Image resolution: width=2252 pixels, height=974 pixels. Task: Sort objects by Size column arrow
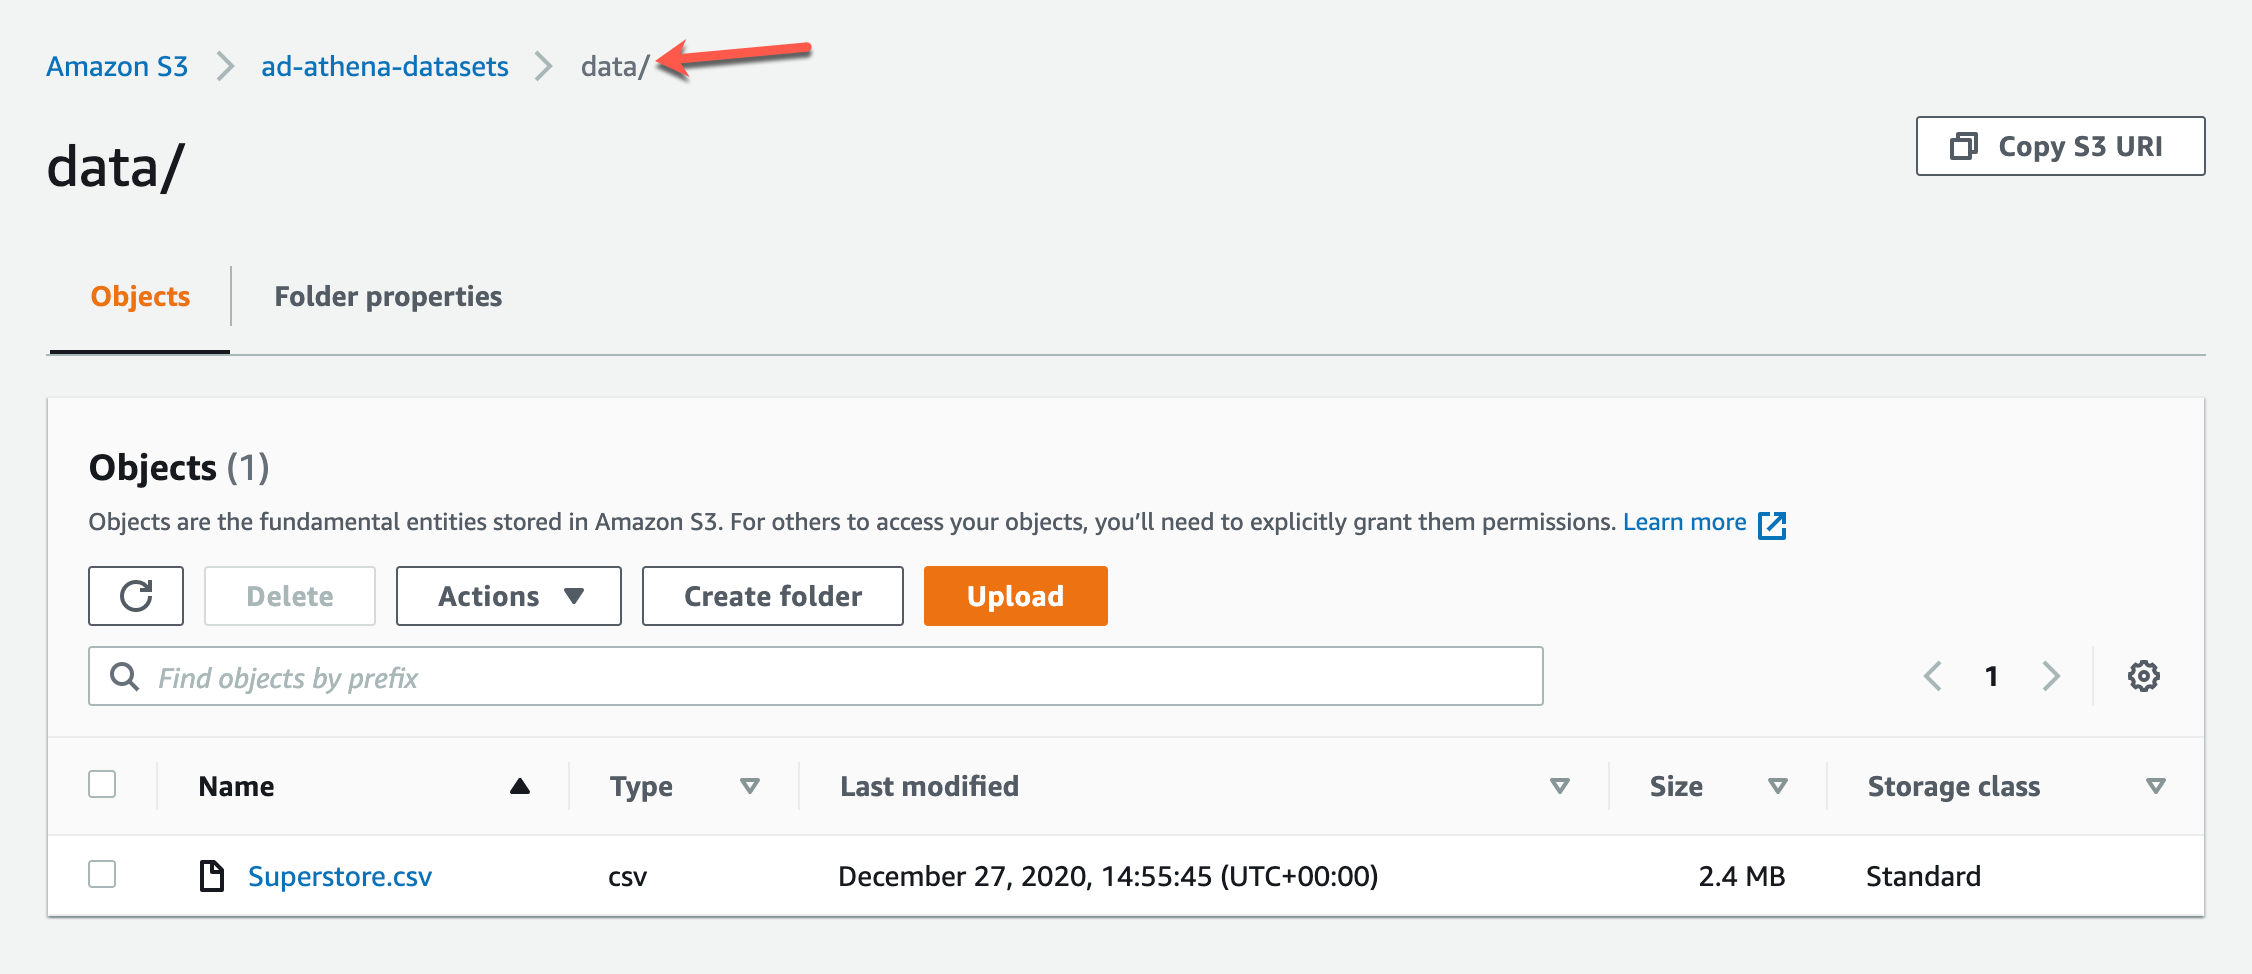coord(1777,786)
